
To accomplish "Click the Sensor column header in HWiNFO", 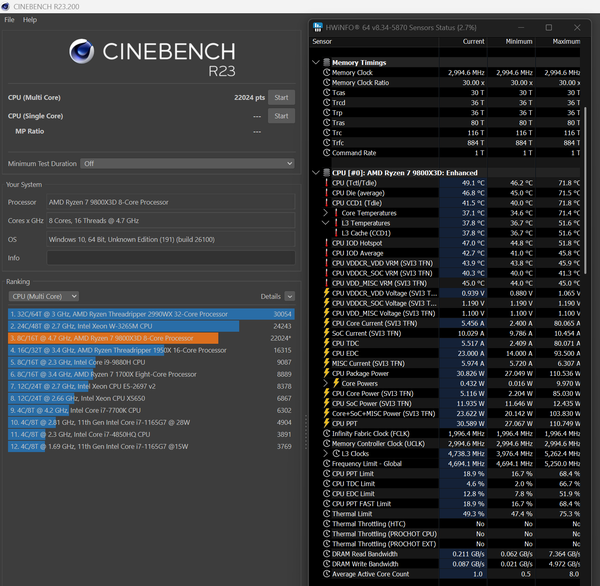I will (322, 41).
